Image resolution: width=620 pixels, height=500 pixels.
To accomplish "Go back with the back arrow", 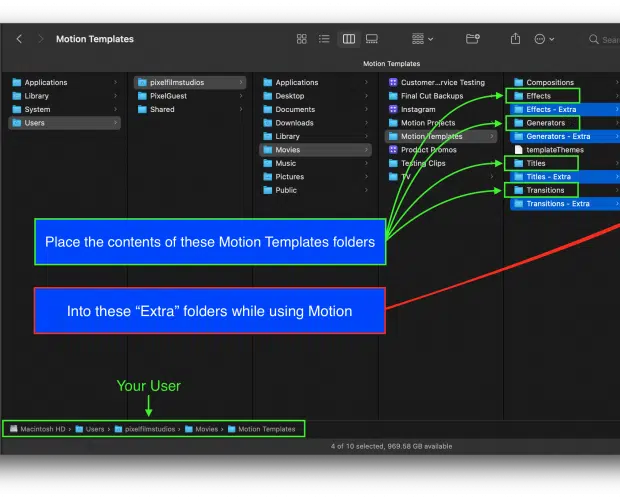I will [x=19, y=39].
